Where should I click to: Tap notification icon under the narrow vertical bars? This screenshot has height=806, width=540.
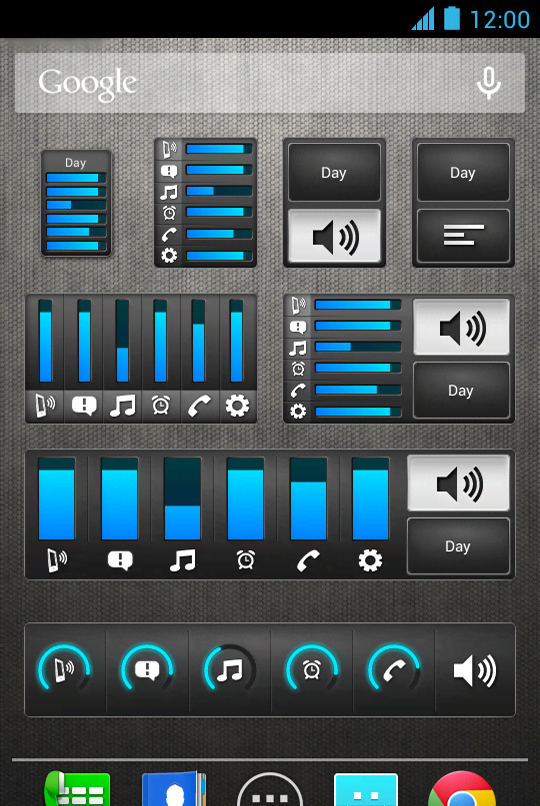pos(84,406)
